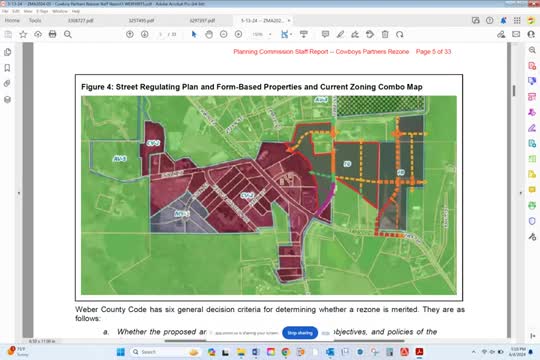Open the View menu

tap(28, 11)
